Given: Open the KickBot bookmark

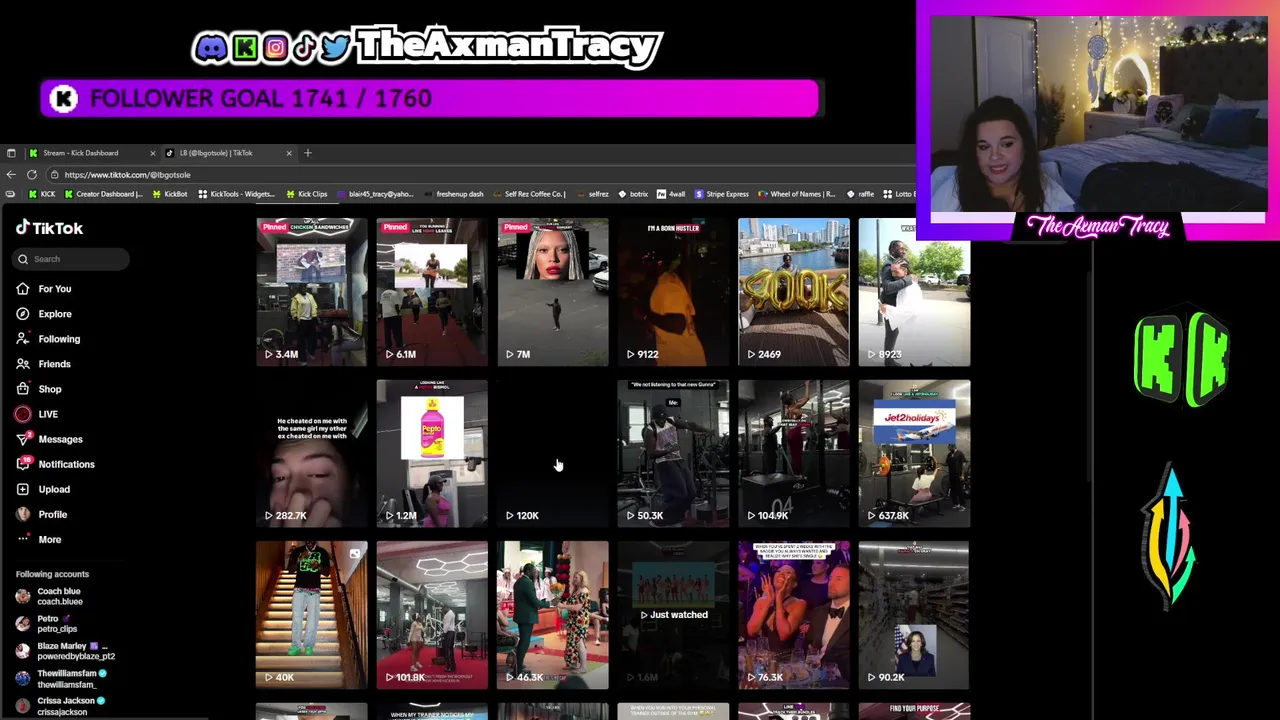Looking at the screenshot, I should [170, 194].
